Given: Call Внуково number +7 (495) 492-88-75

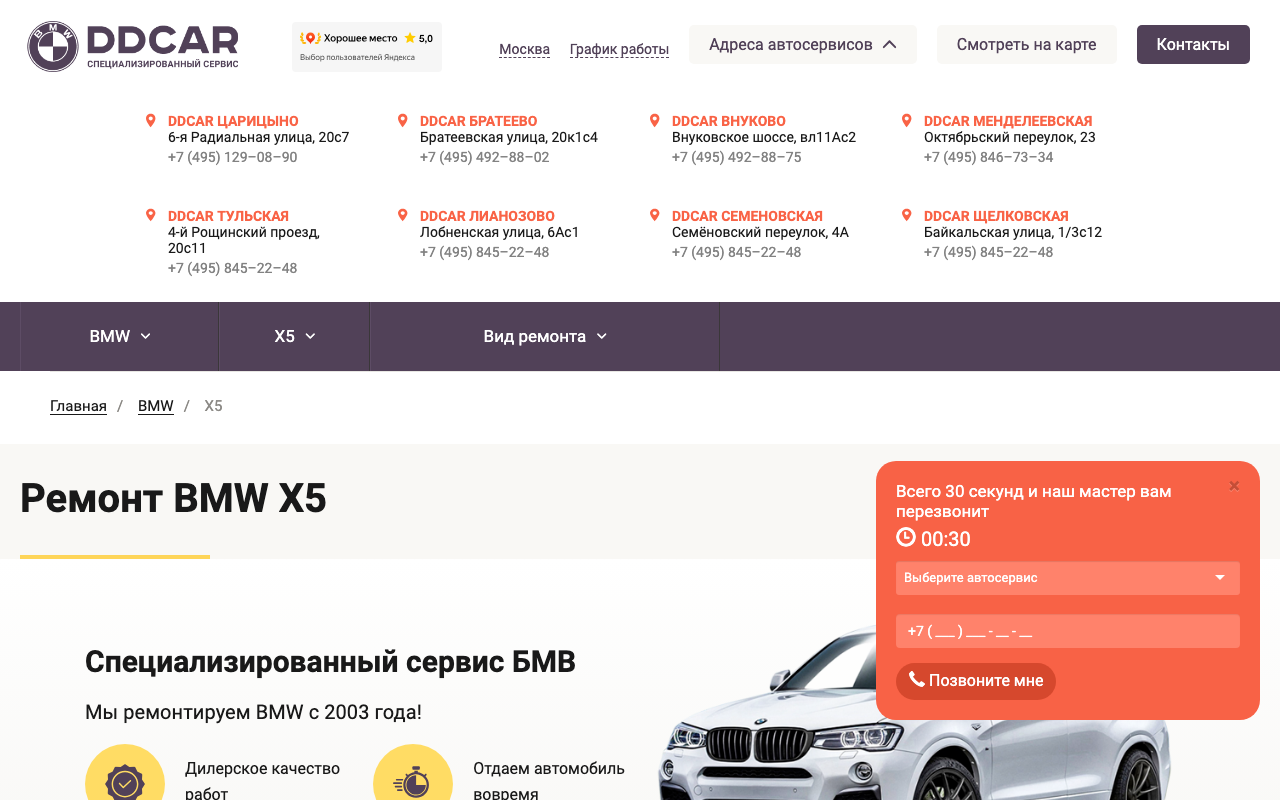Looking at the screenshot, I should (x=736, y=157).
